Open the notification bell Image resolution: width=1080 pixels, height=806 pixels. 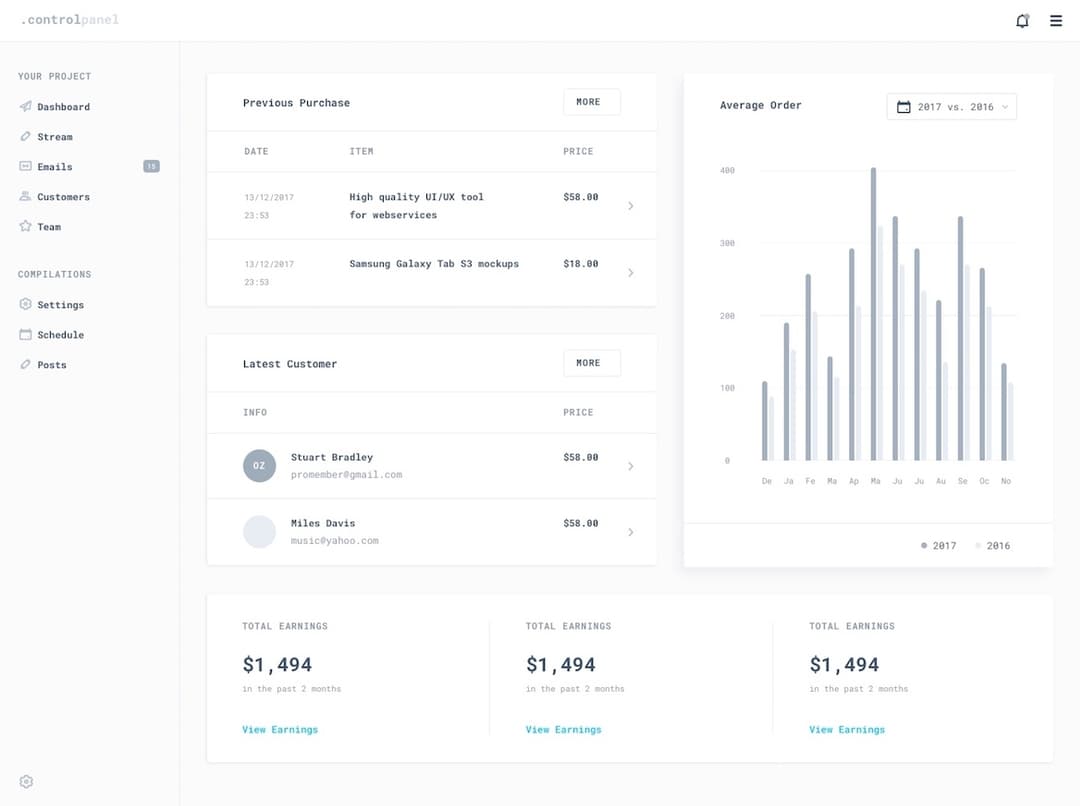pyautogui.click(x=1022, y=20)
